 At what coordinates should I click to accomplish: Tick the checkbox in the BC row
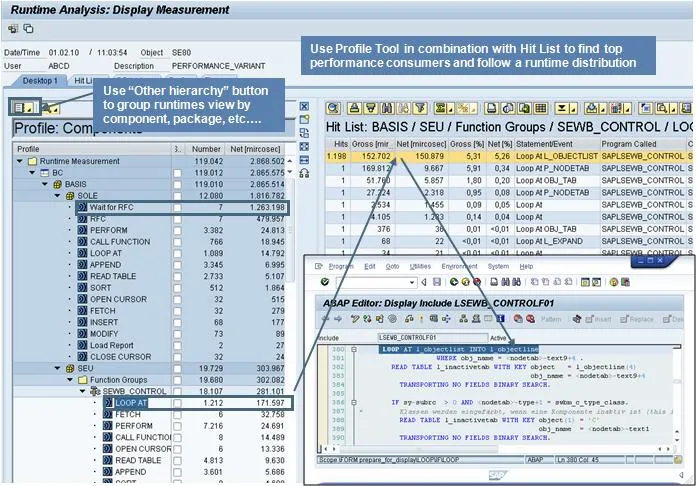pos(177,173)
